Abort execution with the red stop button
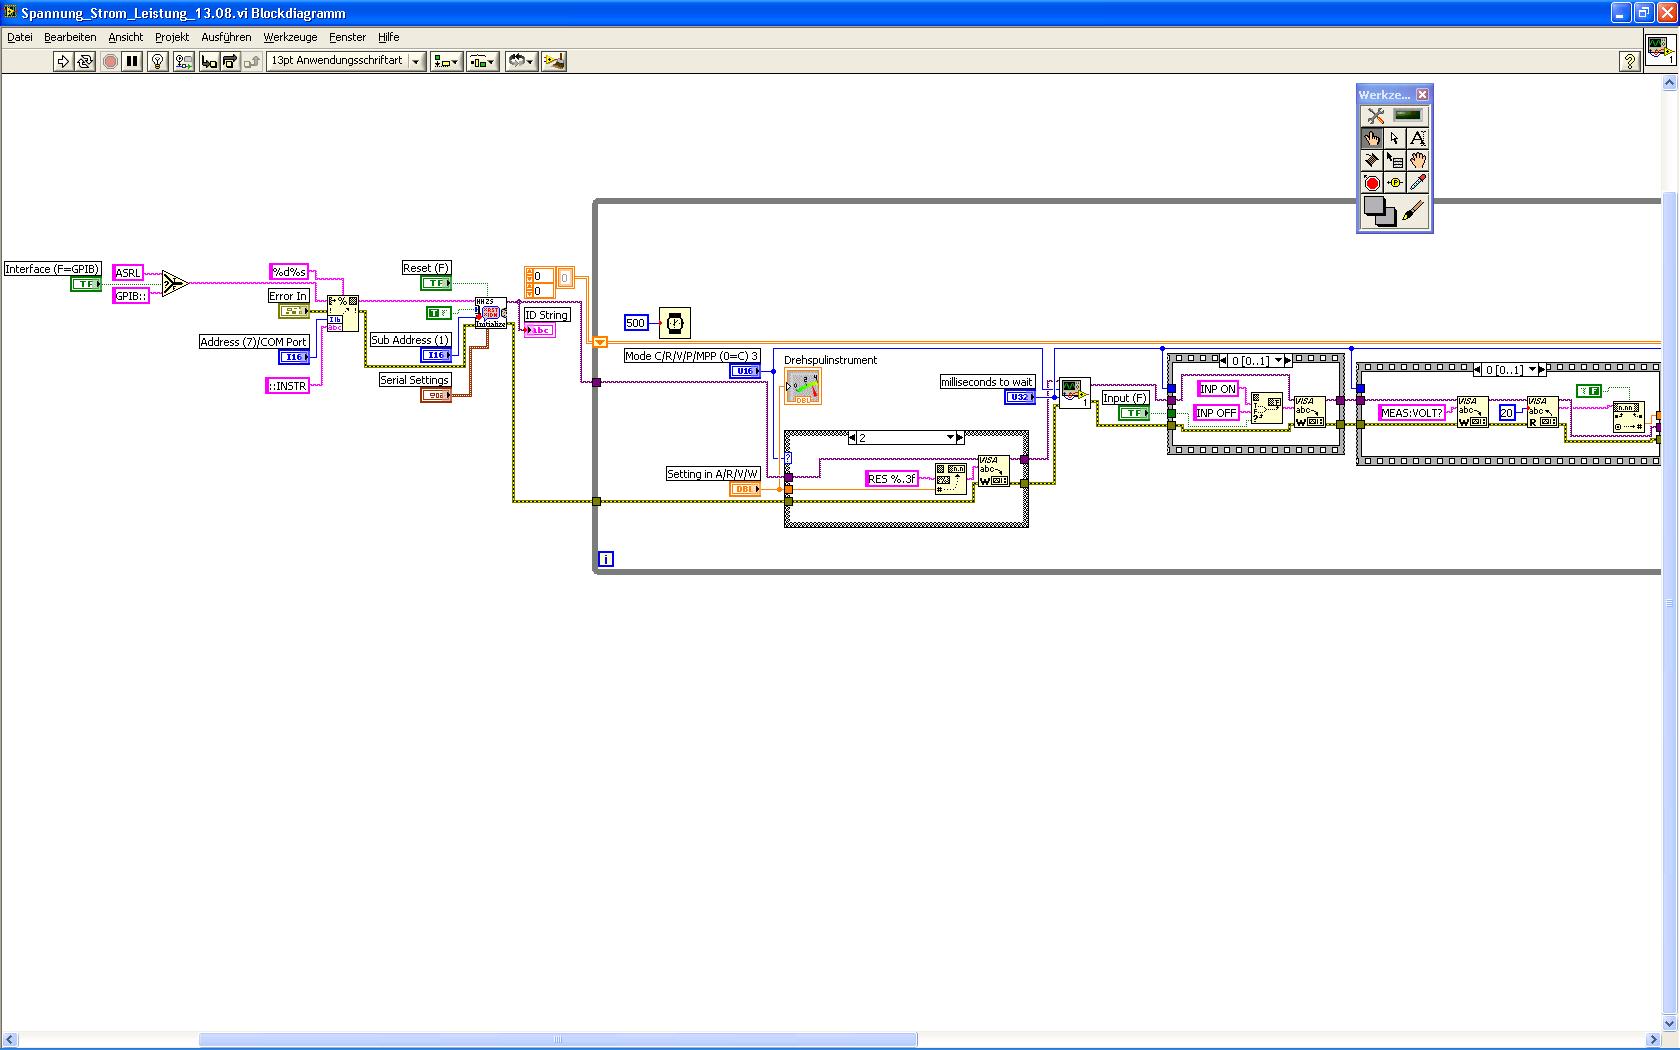This screenshot has width=1680, height=1050. coord(110,62)
